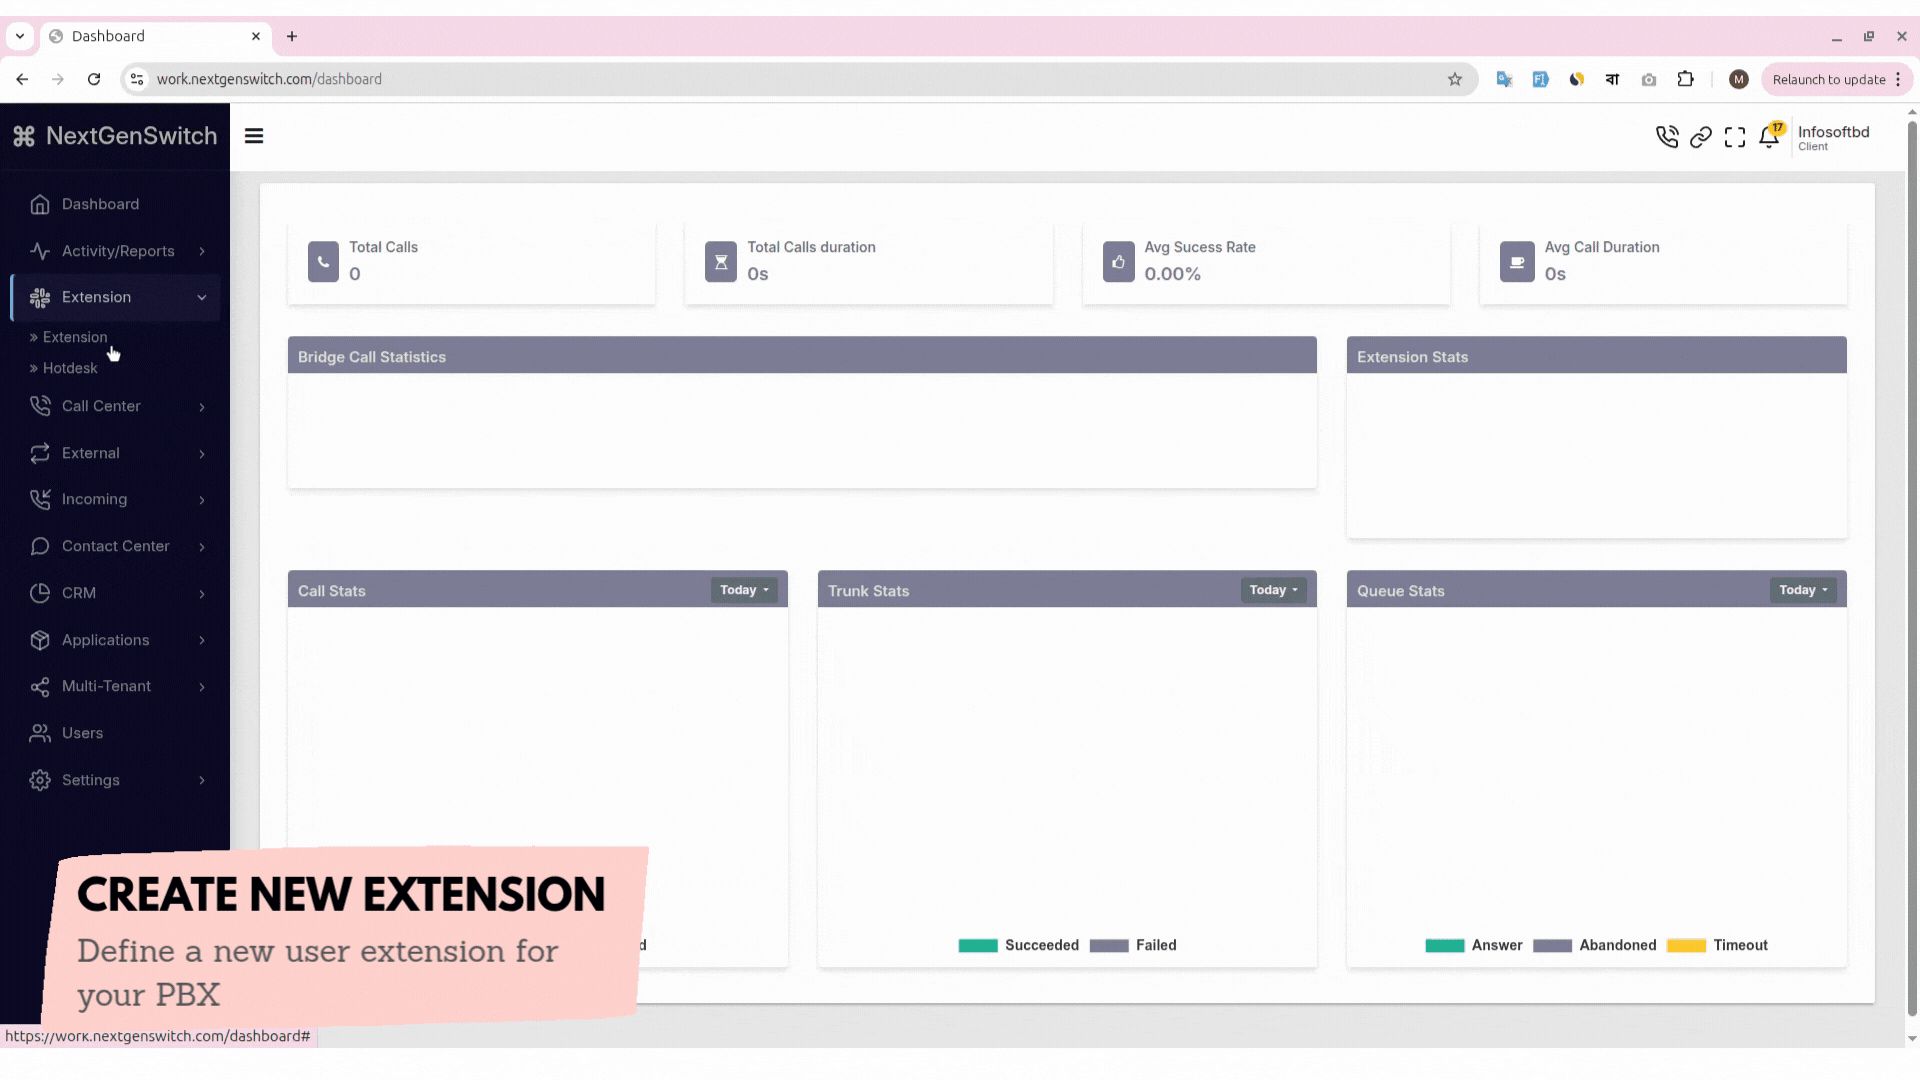
Task: Go to Users in sidebar
Action: 82,733
